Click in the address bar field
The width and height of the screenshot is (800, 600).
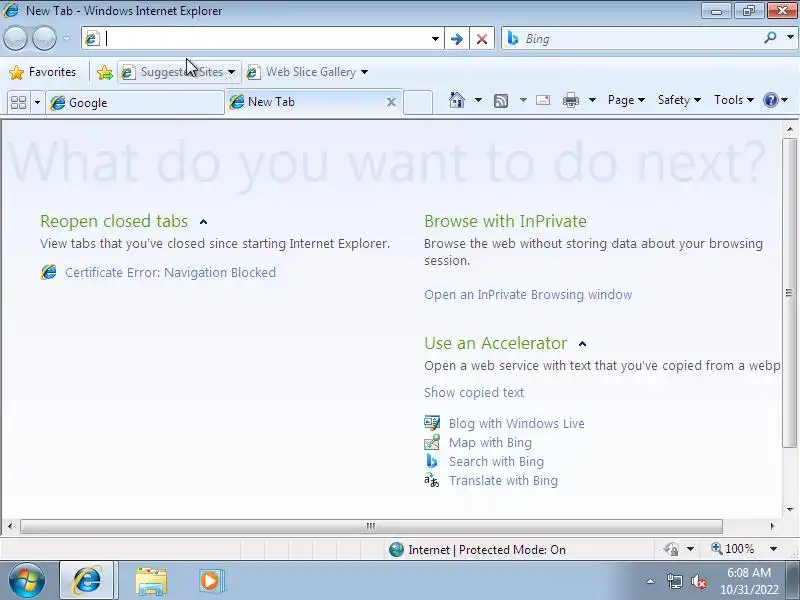click(x=265, y=38)
